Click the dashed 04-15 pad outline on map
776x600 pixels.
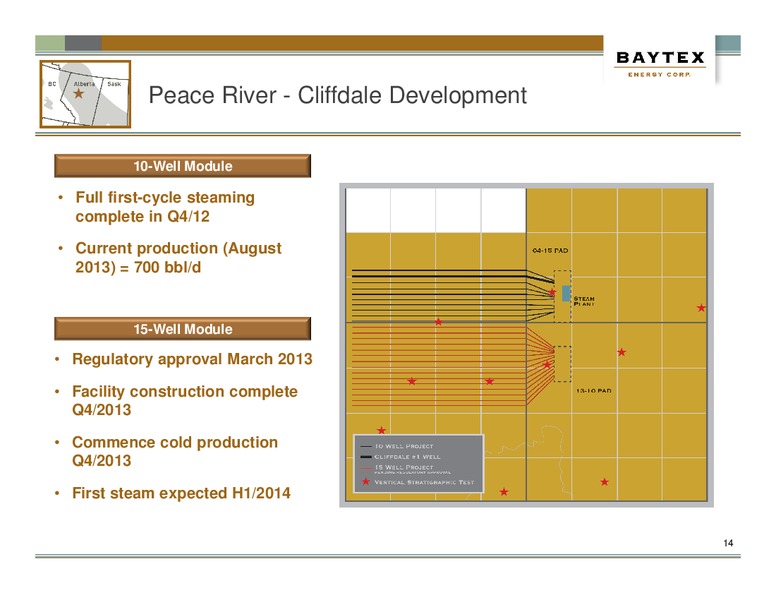(562, 297)
